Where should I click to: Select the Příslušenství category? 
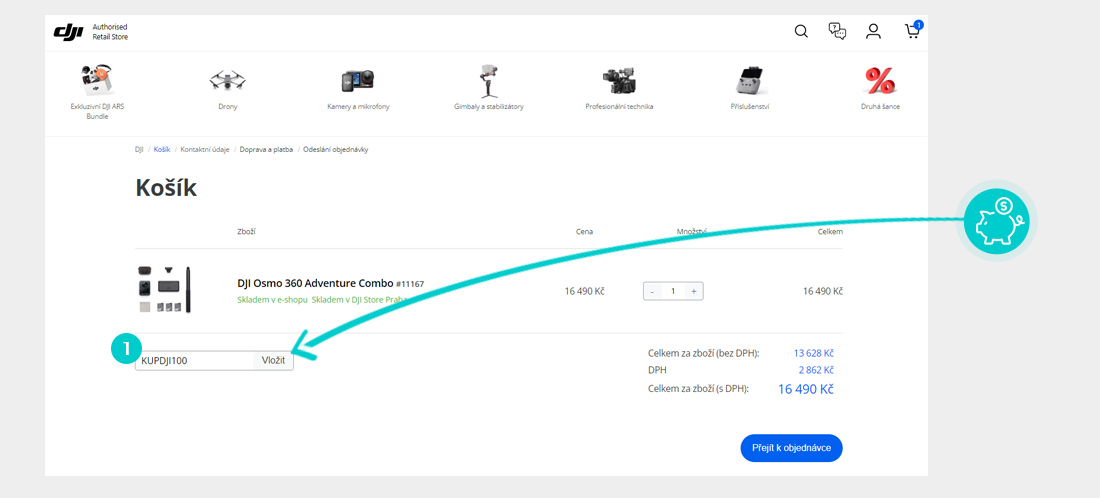(749, 82)
